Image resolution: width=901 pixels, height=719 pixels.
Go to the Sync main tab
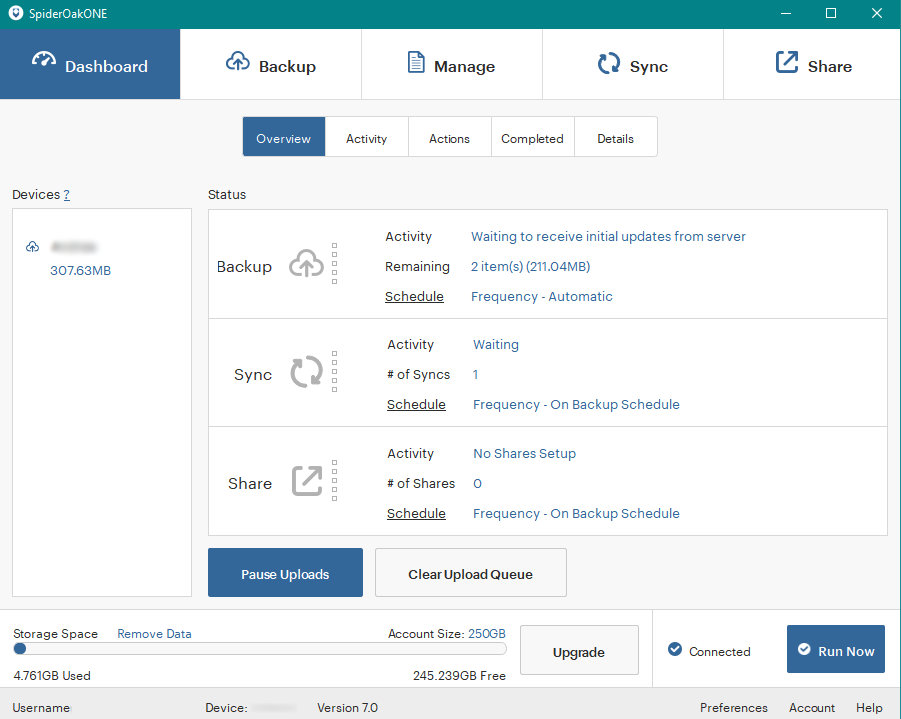[x=633, y=64]
